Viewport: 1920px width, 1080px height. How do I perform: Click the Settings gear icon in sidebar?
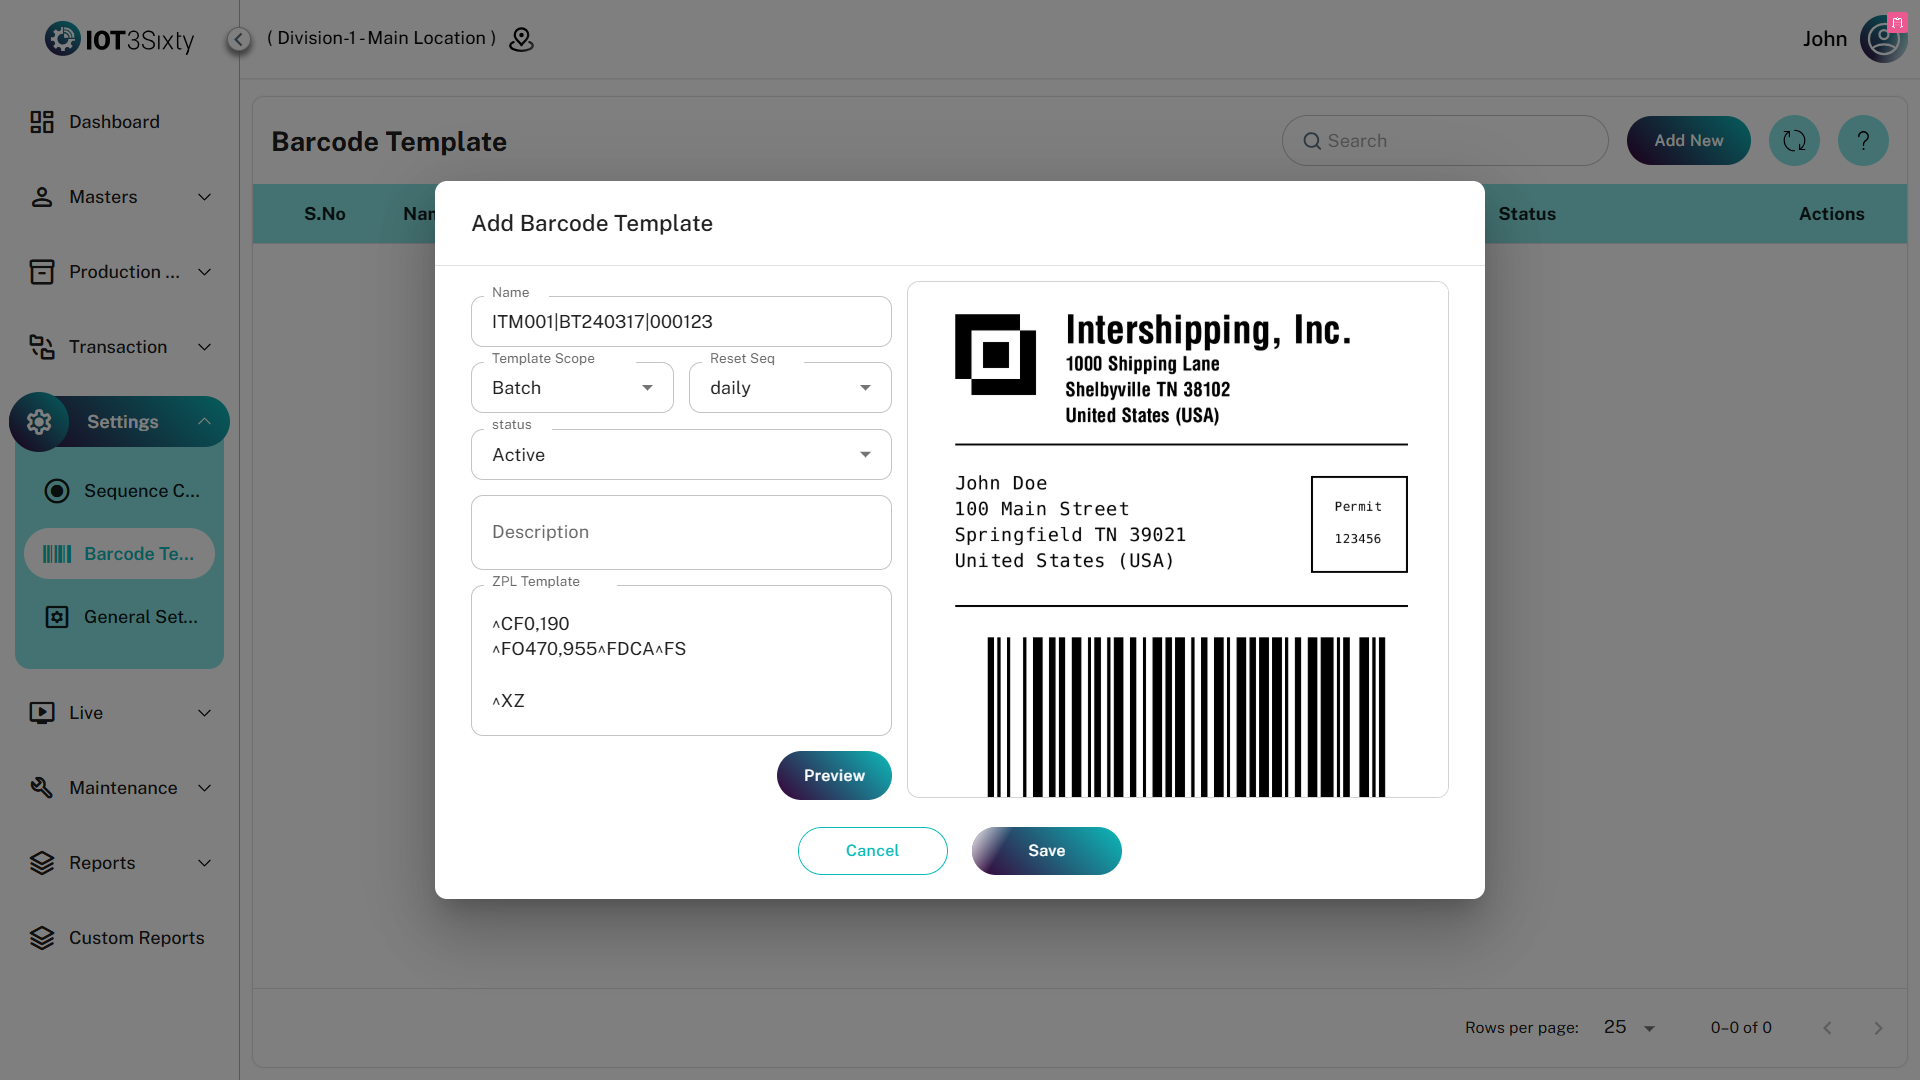(39, 422)
